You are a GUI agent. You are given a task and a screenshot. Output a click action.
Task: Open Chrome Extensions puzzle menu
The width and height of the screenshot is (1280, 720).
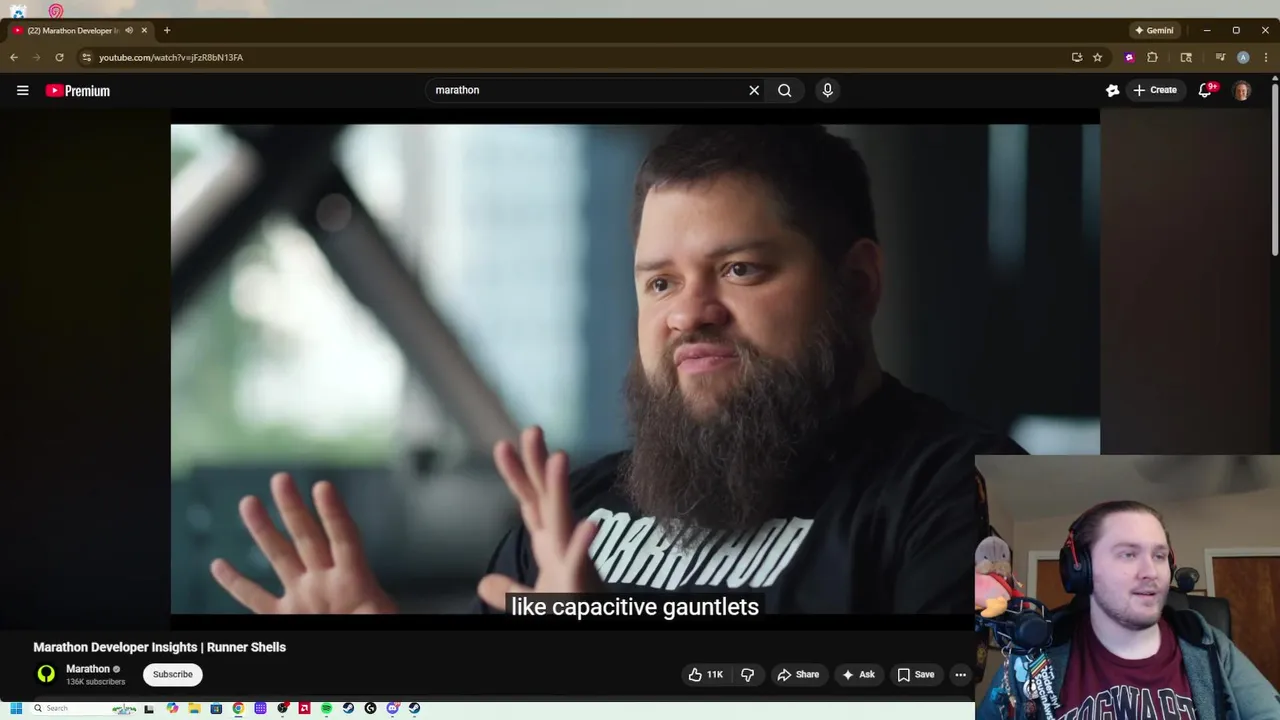click(1152, 57)
